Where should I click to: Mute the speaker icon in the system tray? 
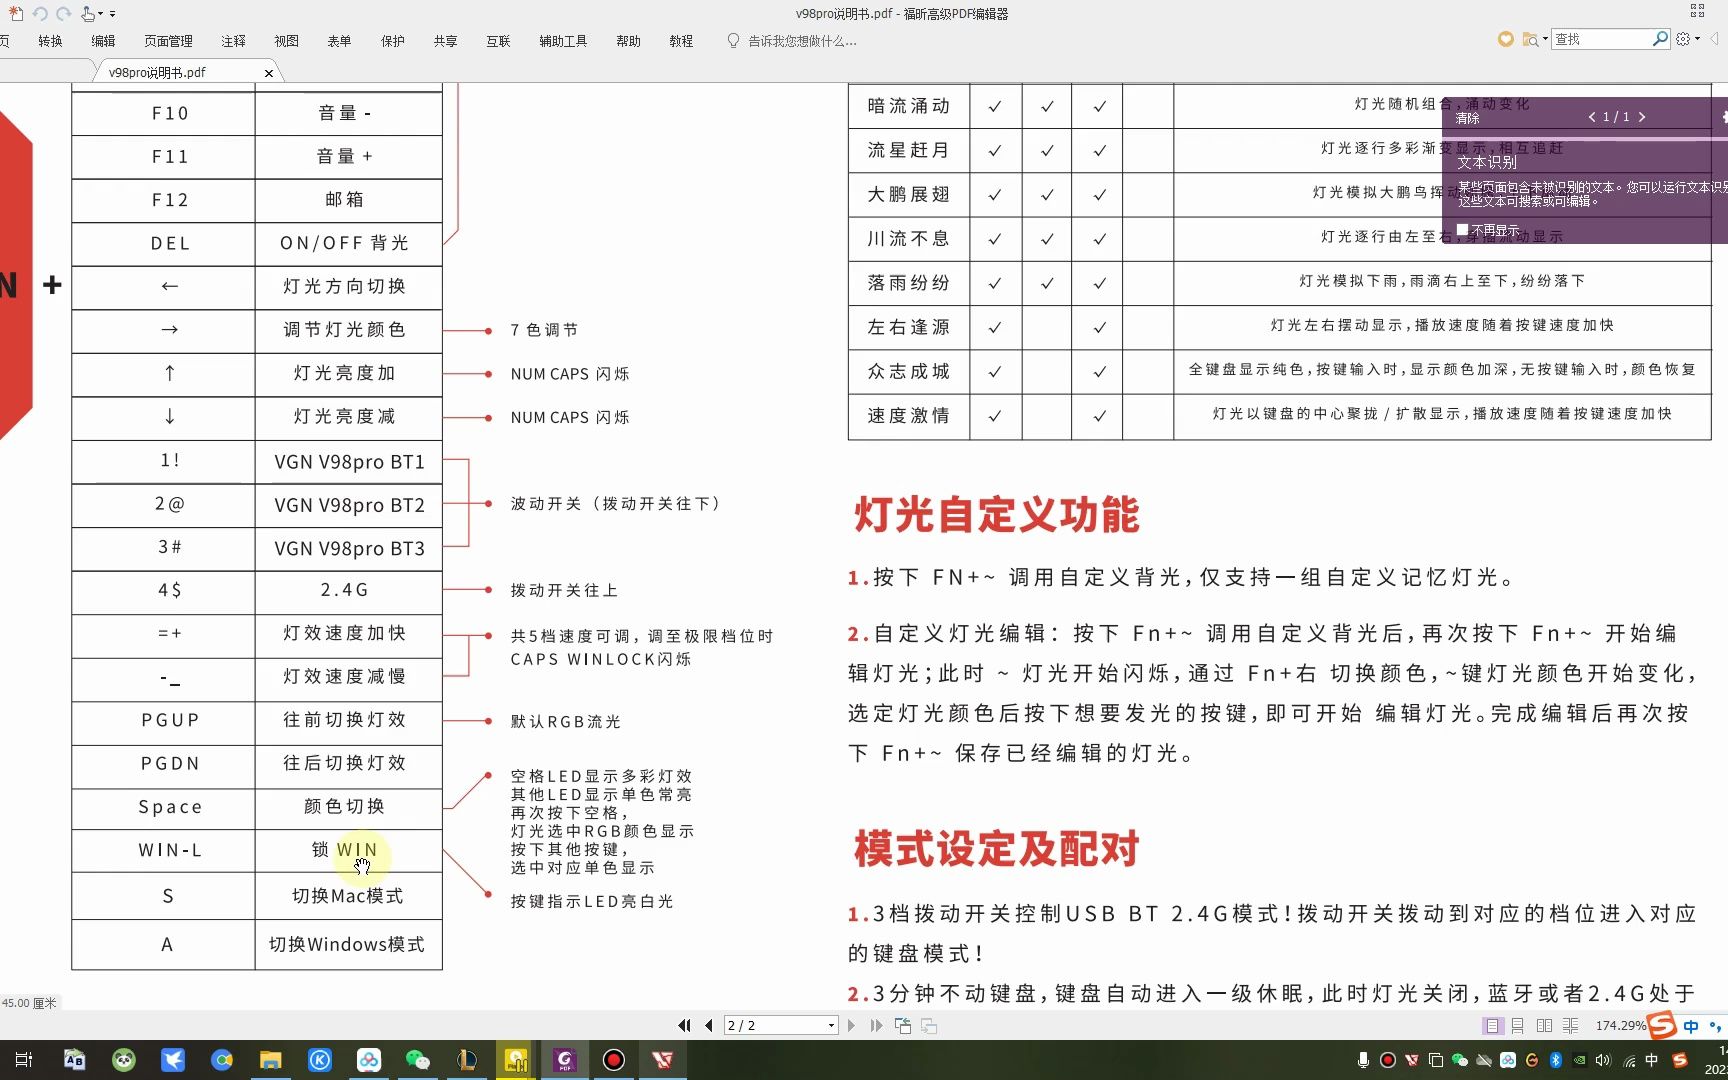tap(1604, 1061)
